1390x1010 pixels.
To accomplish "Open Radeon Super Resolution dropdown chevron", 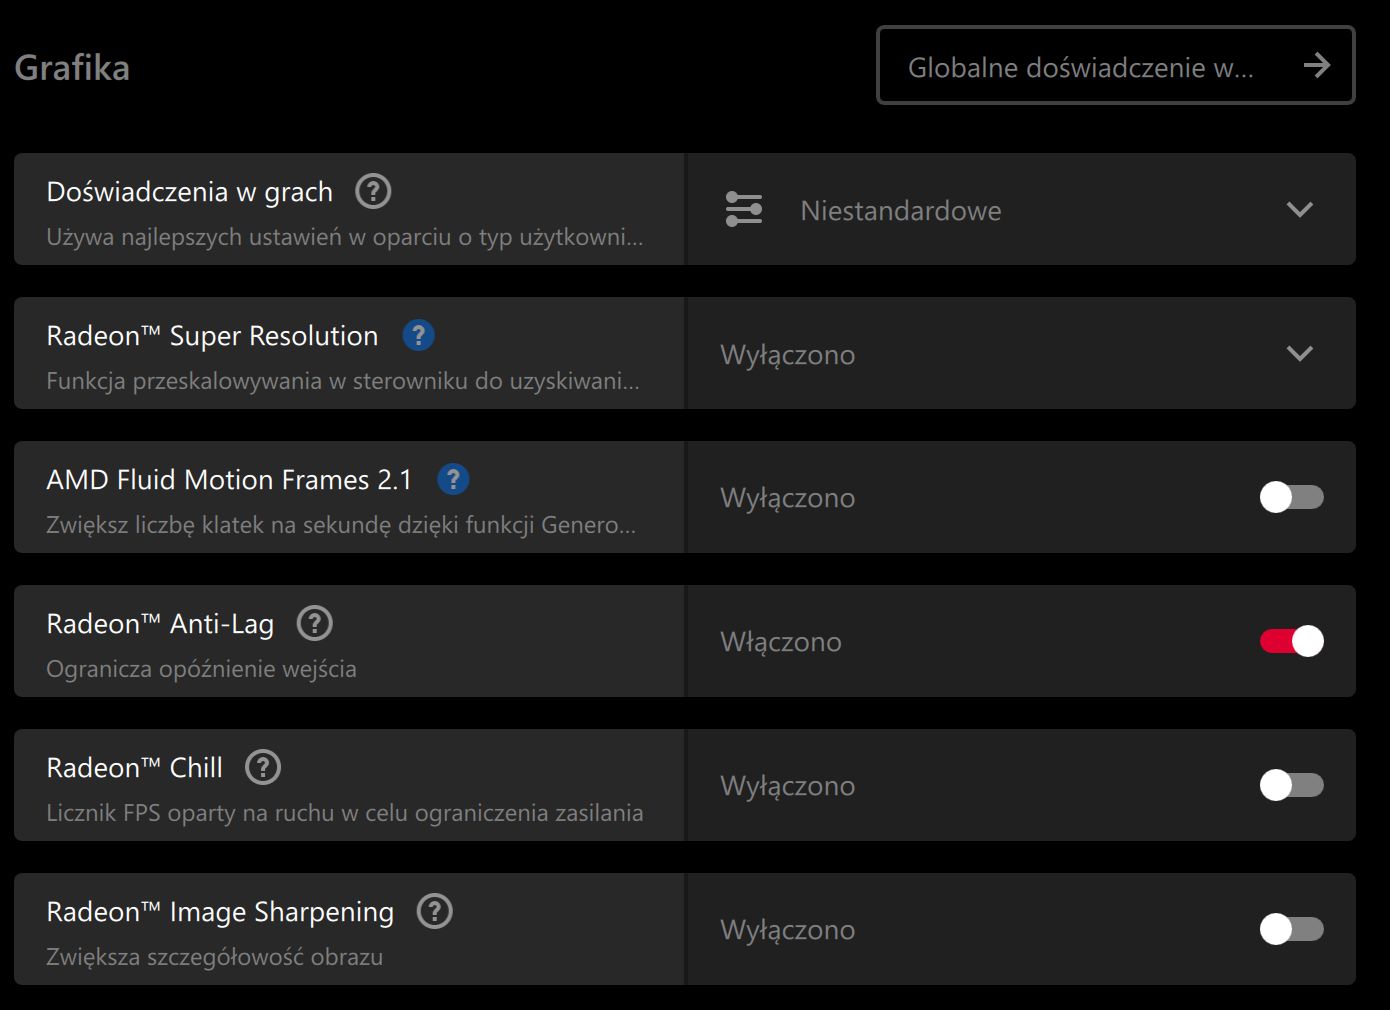I will tap(1299, 354).
